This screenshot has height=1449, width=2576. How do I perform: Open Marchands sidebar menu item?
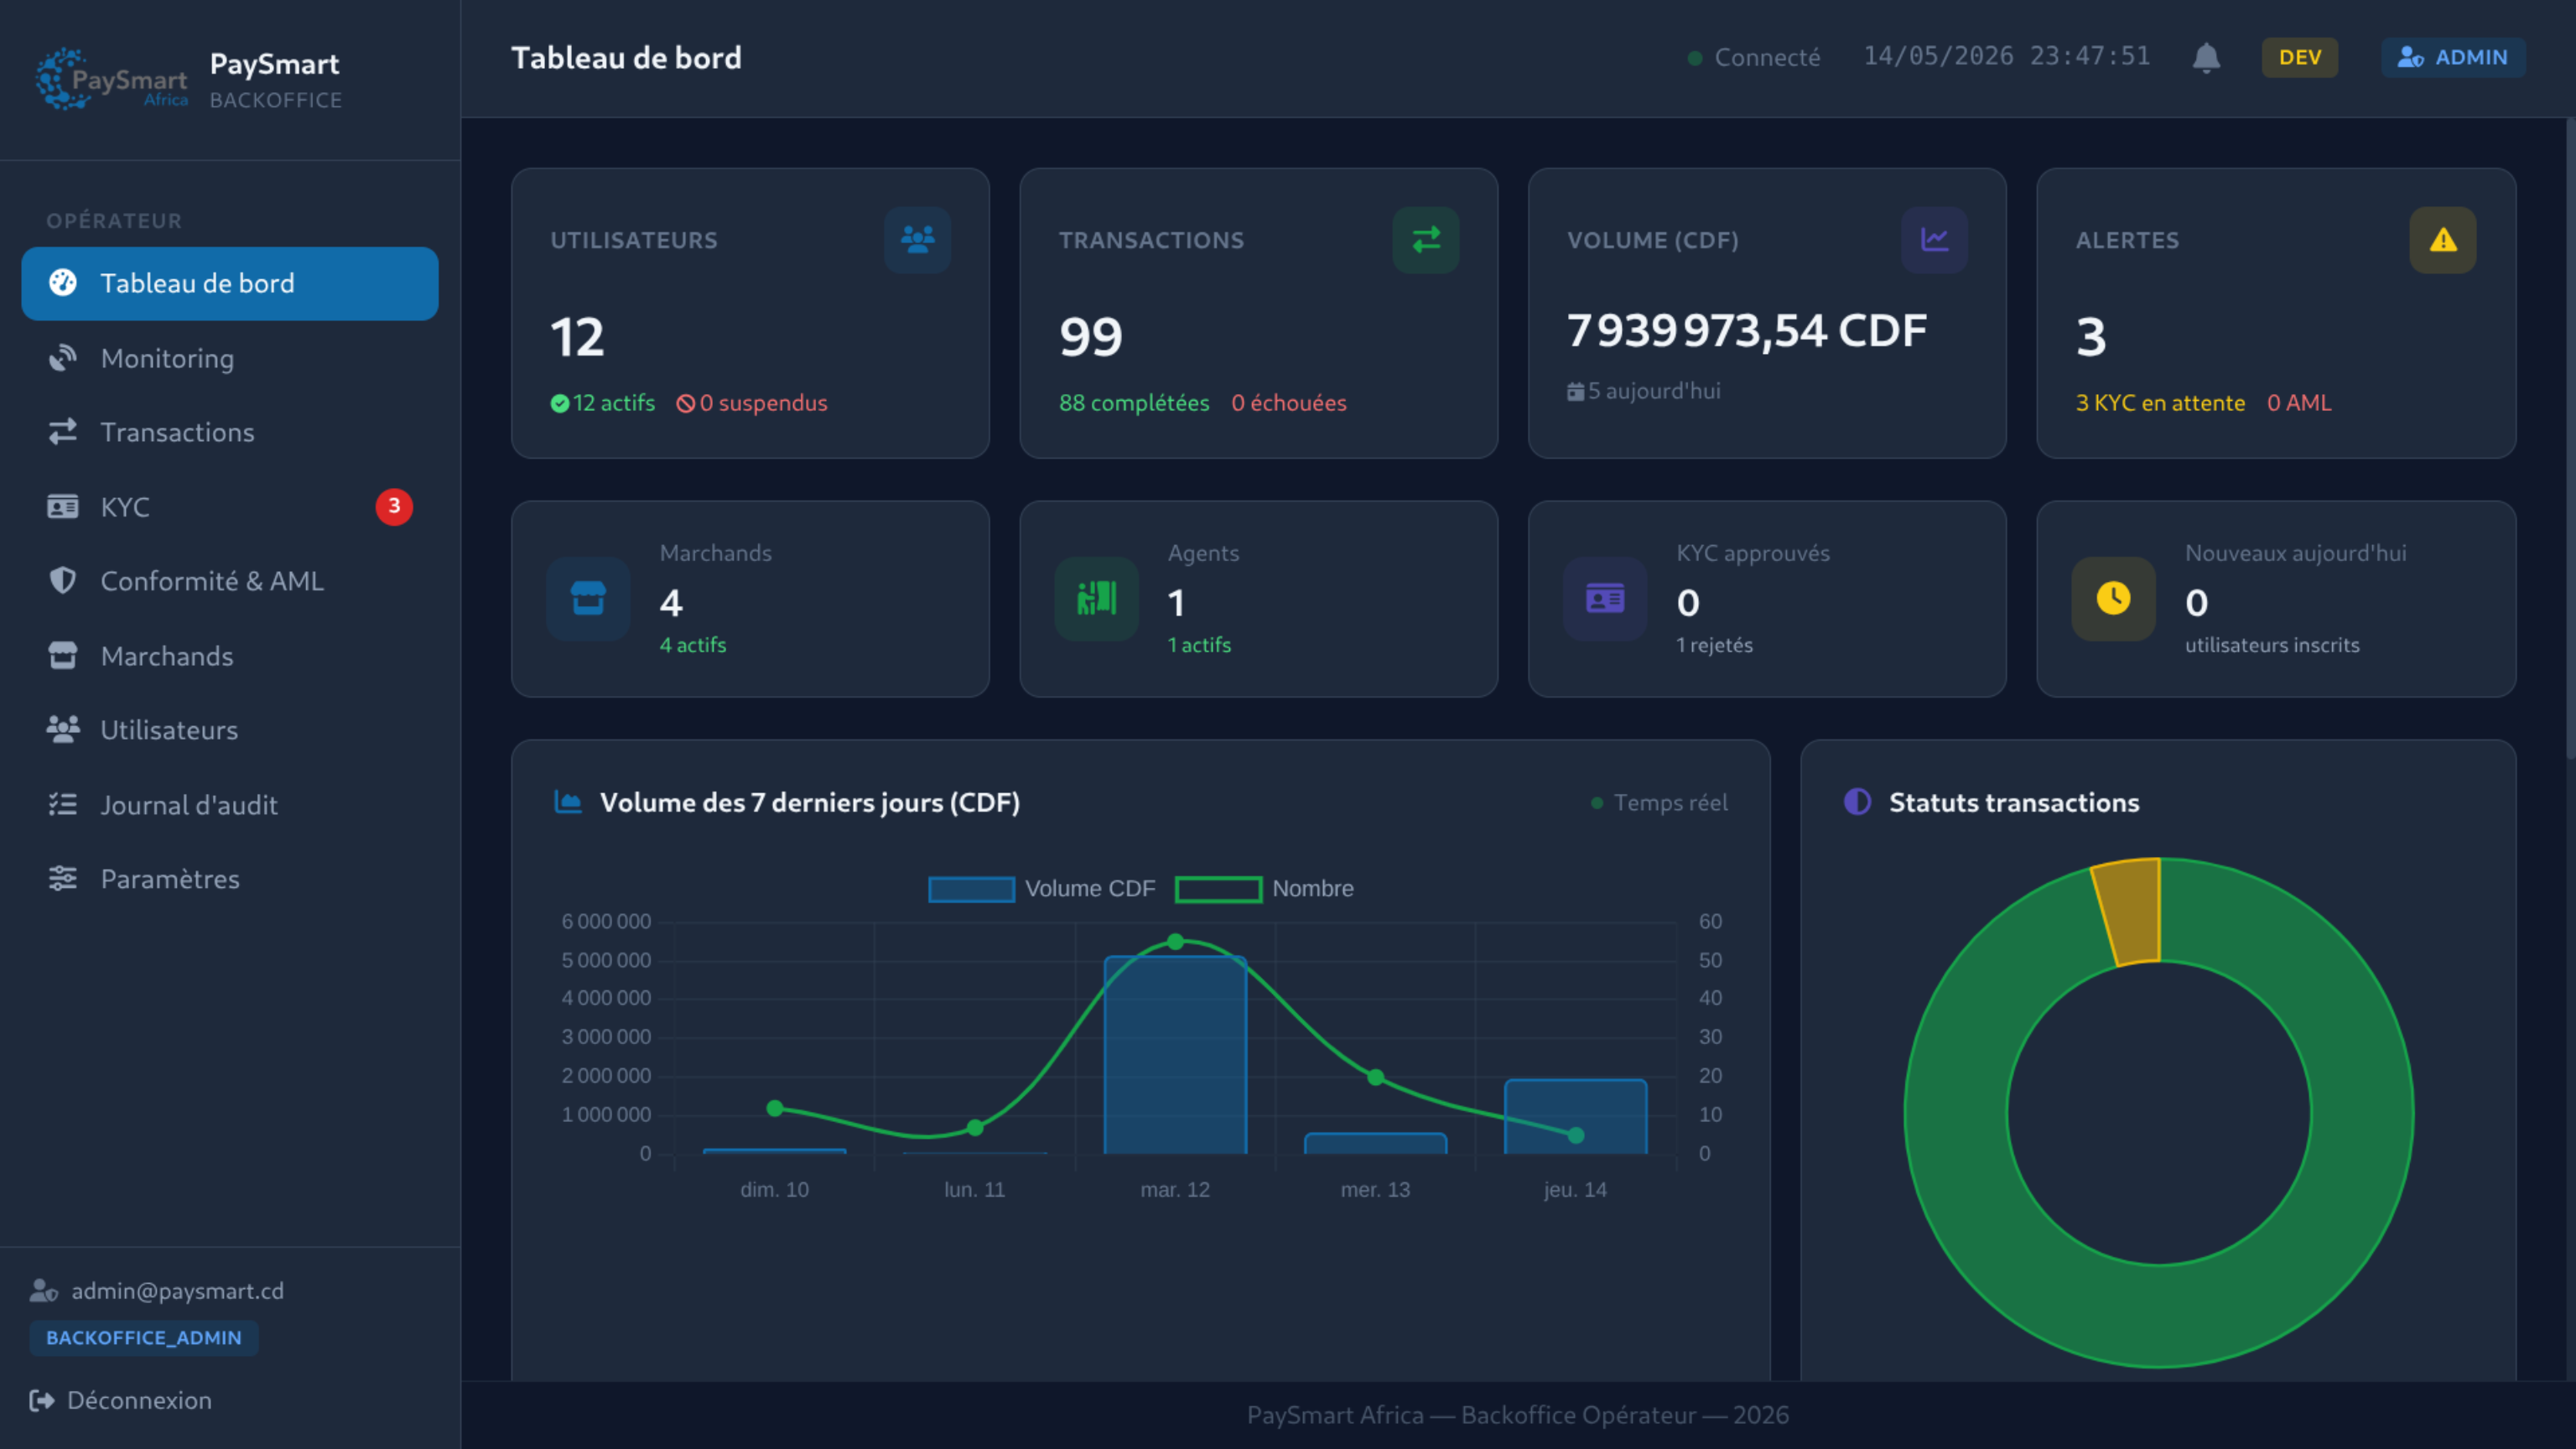pos(230,656)
